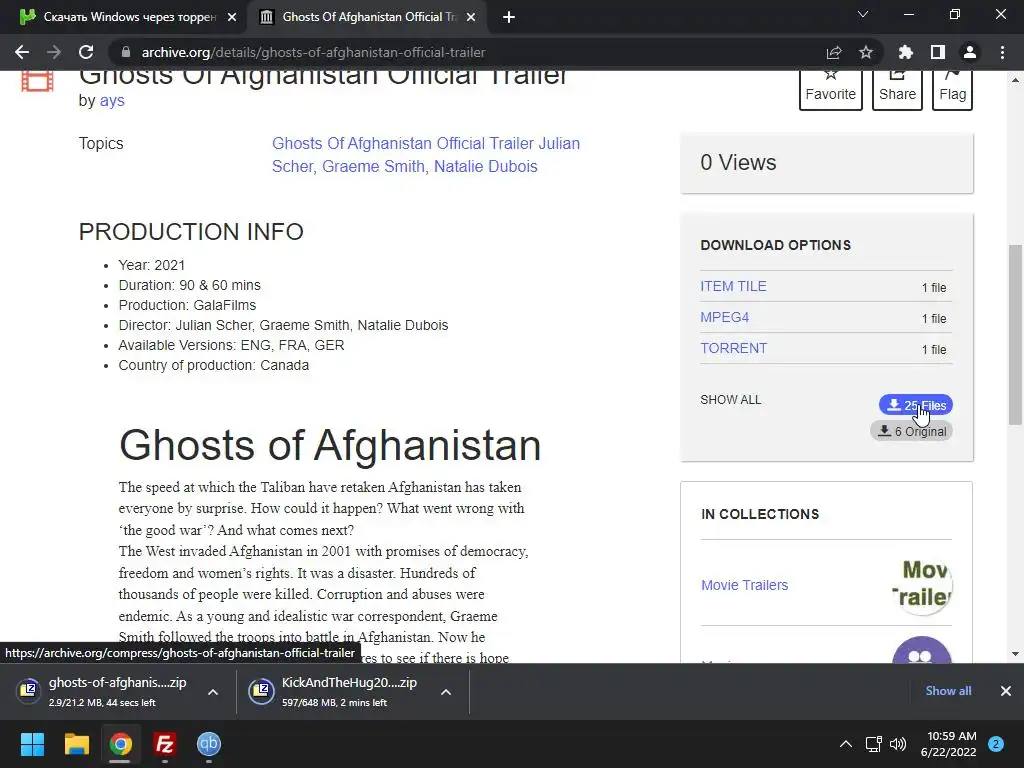Screen dimensions: 1024x768
Task: Click the Share button
Action: tap(897, 89)
